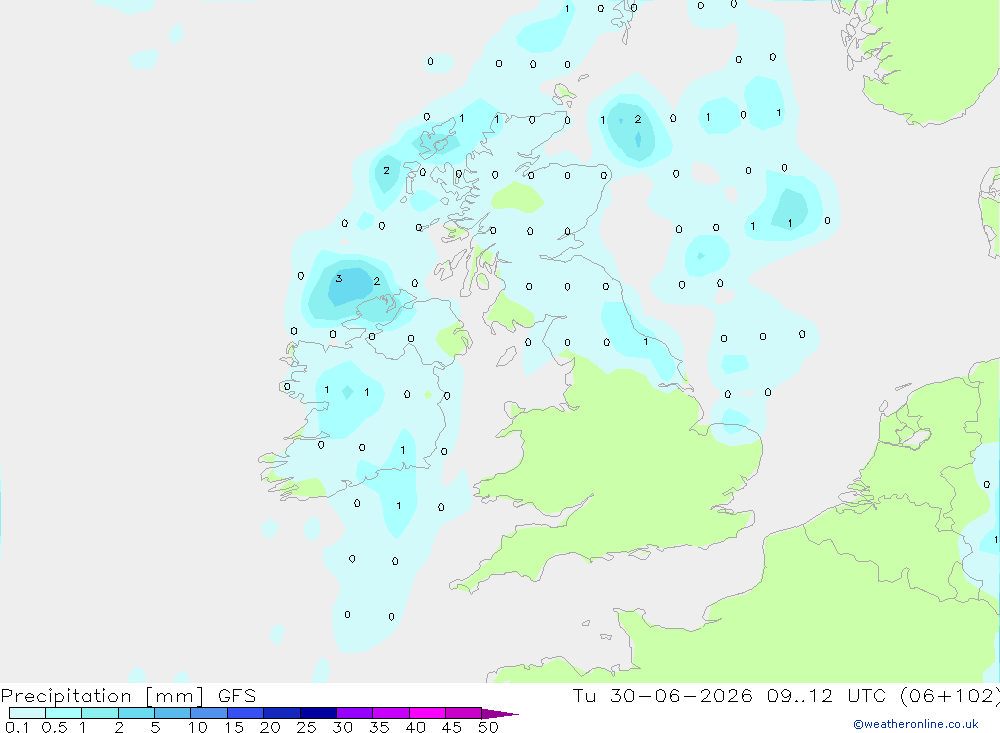Select the 10–15 mm legend swatch
The image size is (1000, 733).
[x=209, y=713]
